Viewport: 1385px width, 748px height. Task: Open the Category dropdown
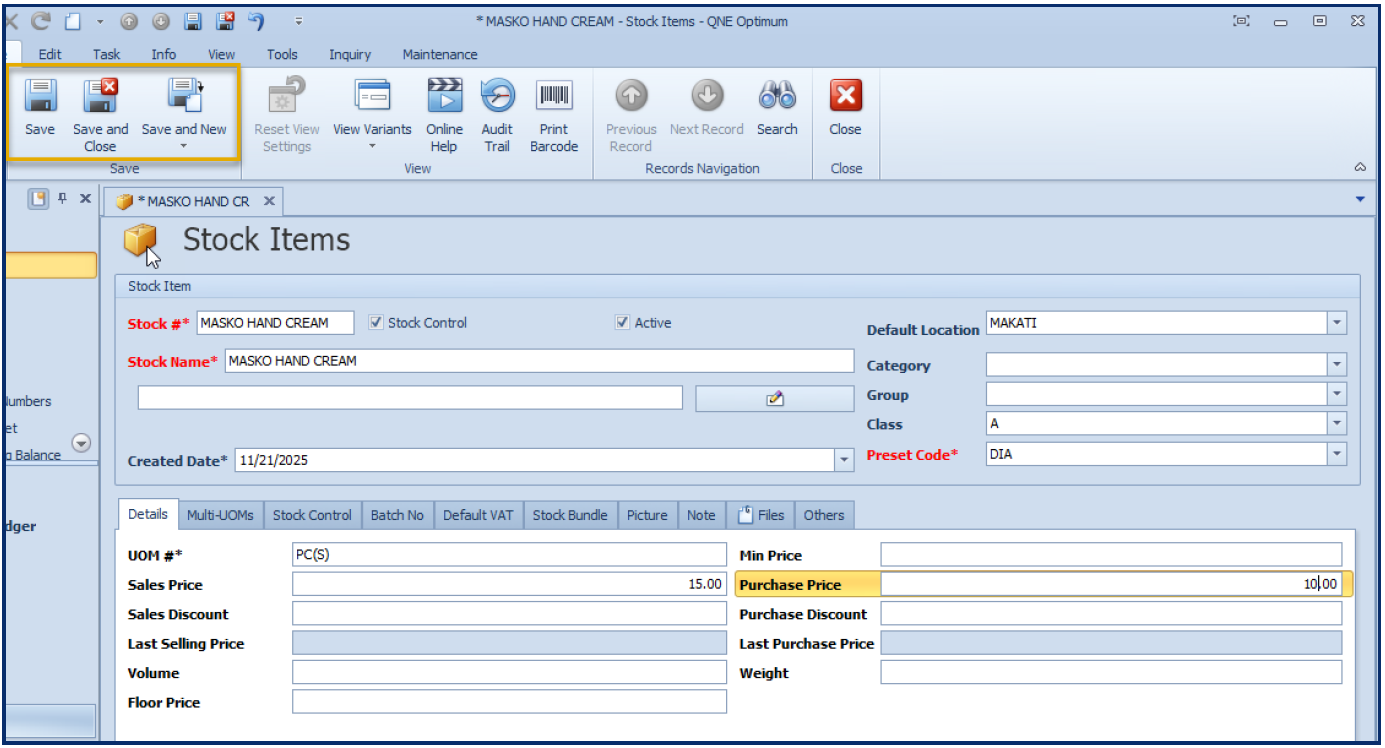pos(1337,365)
